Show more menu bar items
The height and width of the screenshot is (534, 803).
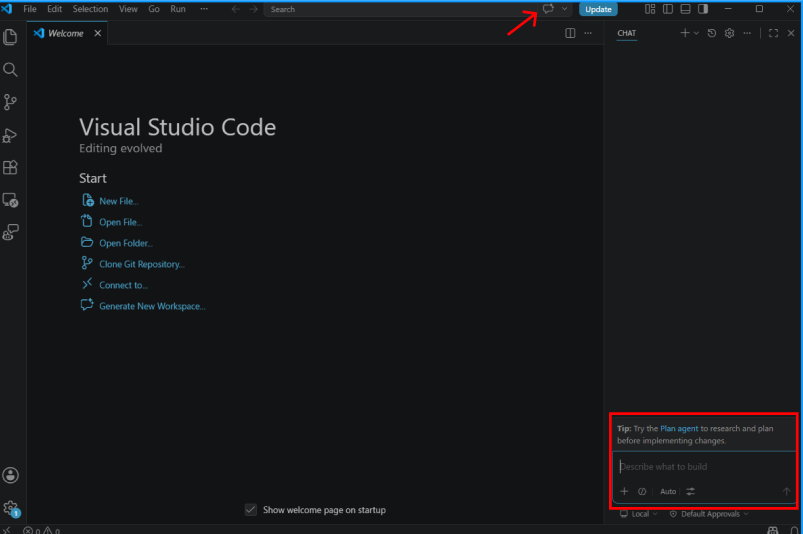[x=204, y=9]
